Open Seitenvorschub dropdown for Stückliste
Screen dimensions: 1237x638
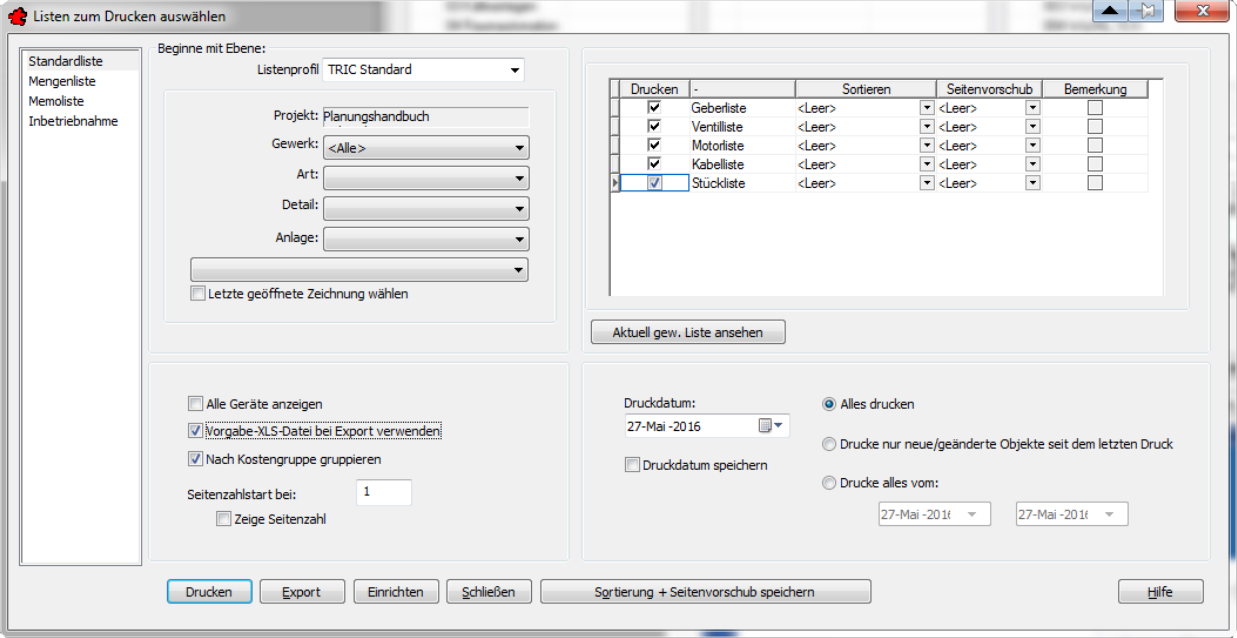[1033, 183]
